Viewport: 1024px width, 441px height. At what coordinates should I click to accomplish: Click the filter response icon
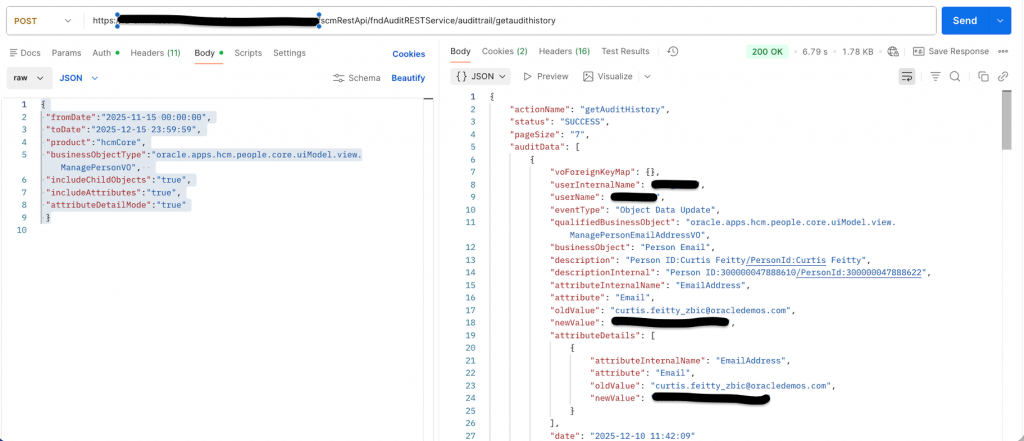click(x=935, y=76)
